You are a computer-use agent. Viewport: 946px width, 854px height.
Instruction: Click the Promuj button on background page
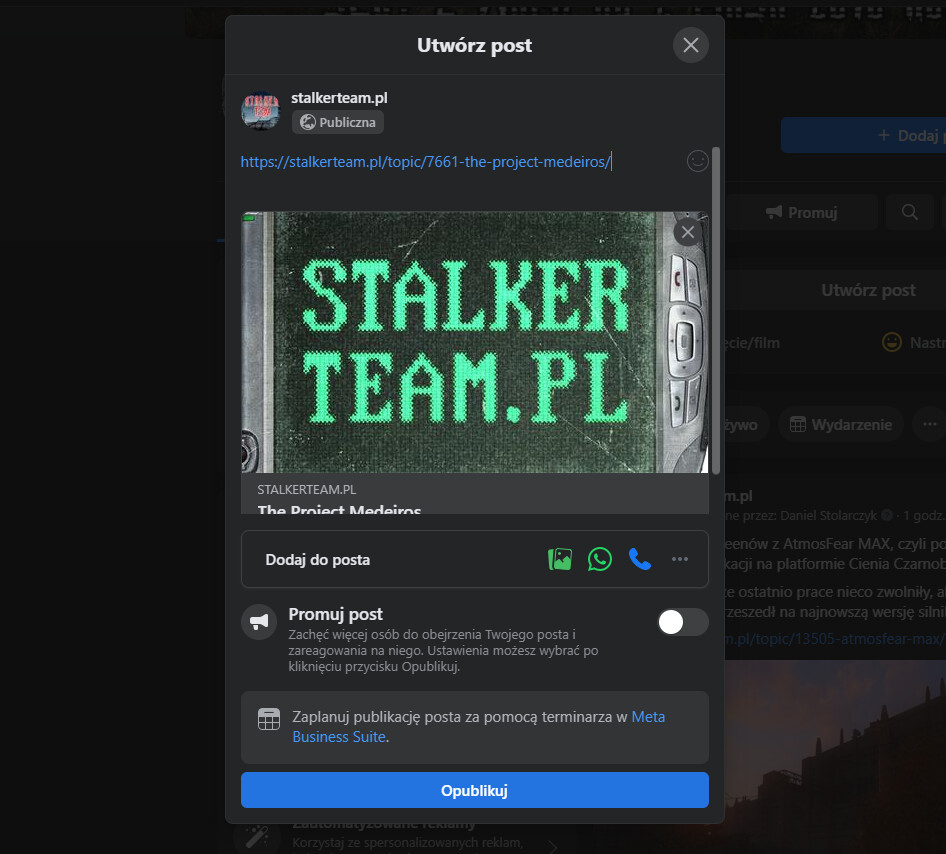pos(801,212)
